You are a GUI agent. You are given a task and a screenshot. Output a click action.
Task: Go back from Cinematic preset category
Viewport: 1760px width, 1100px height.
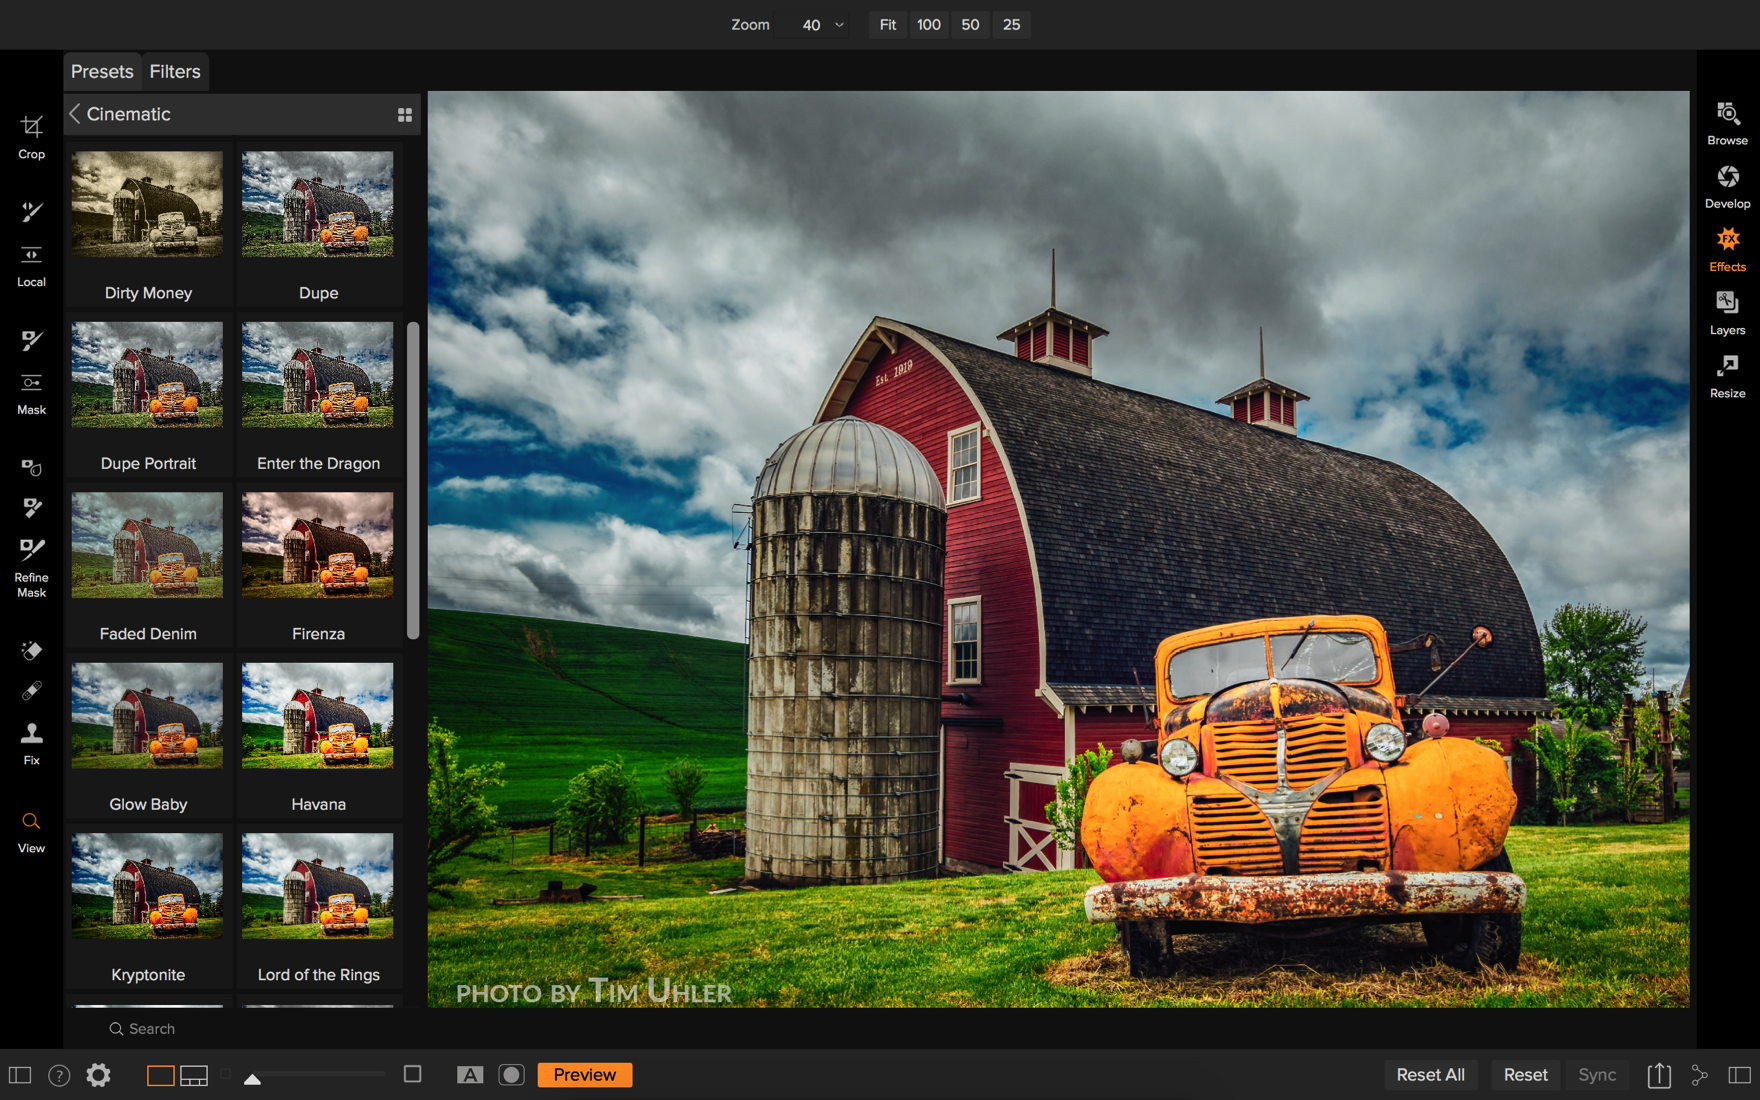tap(75, 114)
